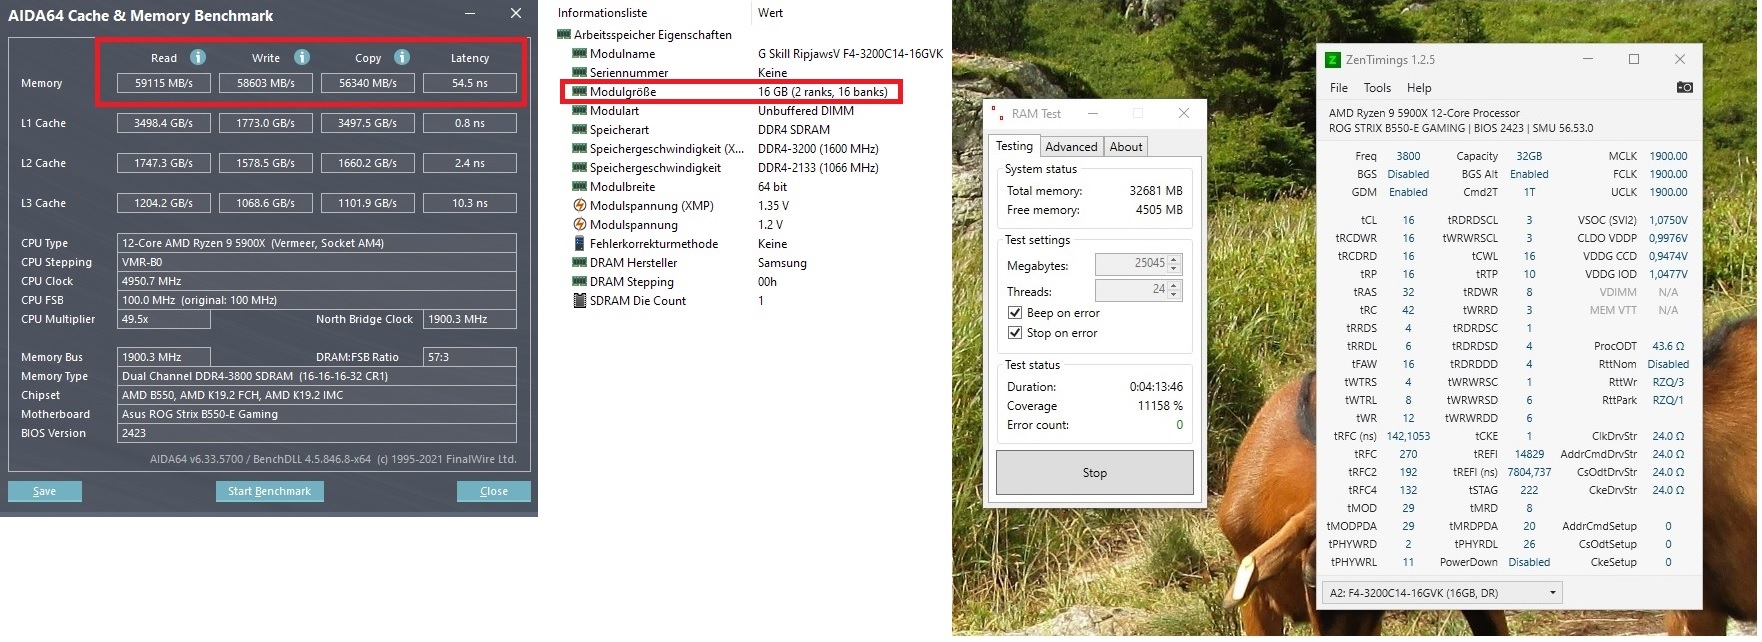
Task: Open the Tools menu in ZenTimings
Action: (x=1377, y=88)
